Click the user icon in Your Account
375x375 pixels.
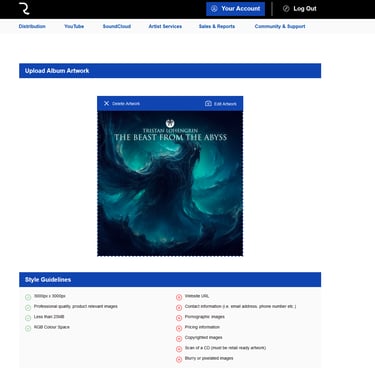(x=214, y=9)
